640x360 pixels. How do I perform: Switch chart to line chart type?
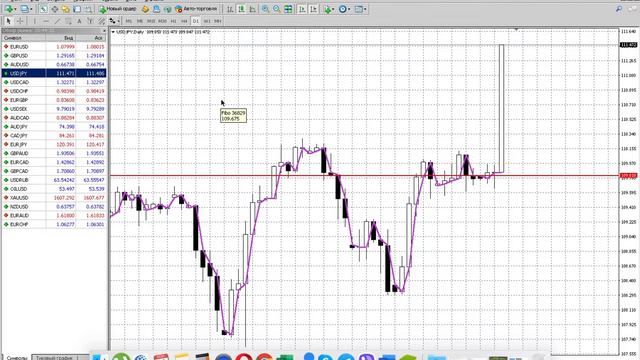[x=253, y=9]
